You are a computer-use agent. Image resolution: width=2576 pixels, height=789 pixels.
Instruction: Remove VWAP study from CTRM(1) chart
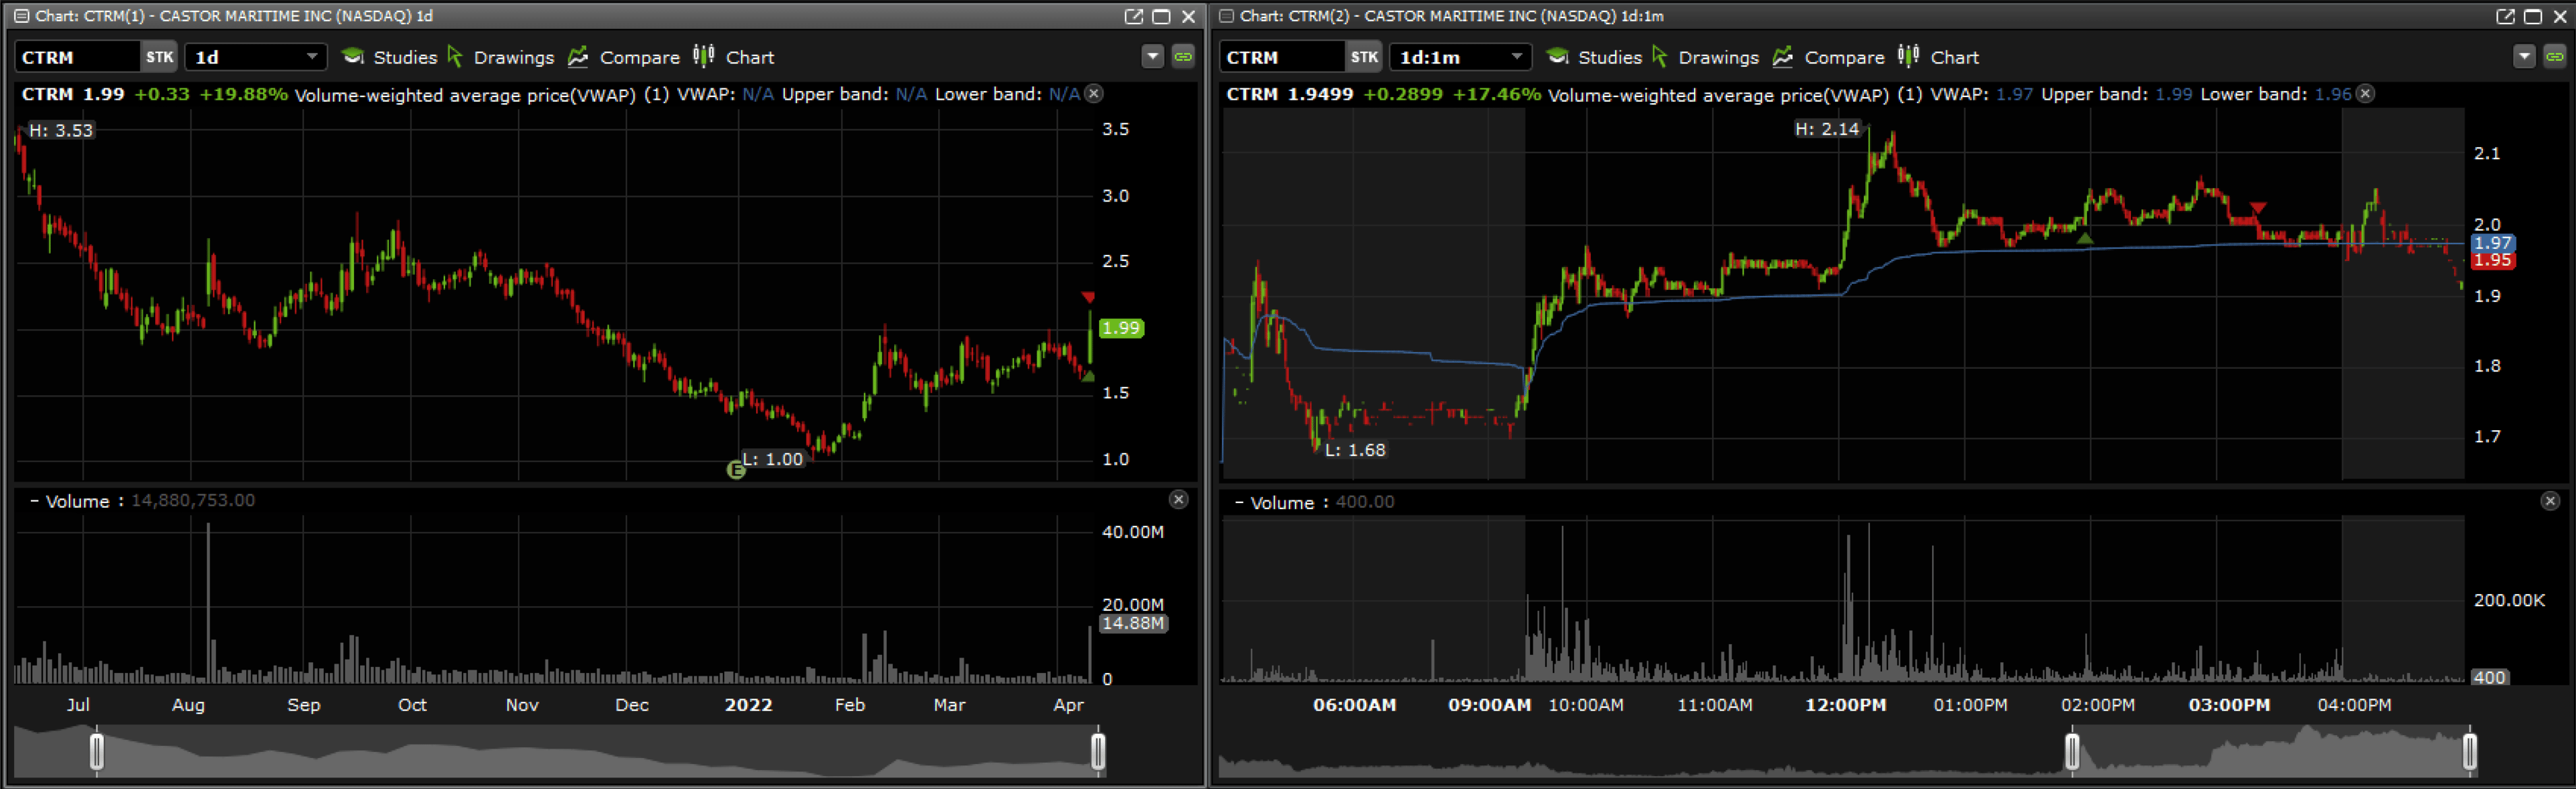(x=1094, y=94)
